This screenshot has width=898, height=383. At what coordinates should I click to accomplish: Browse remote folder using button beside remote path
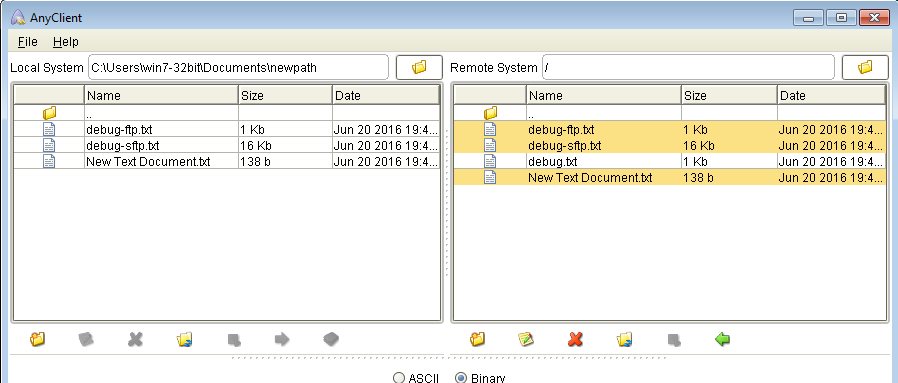pos(865,68)
